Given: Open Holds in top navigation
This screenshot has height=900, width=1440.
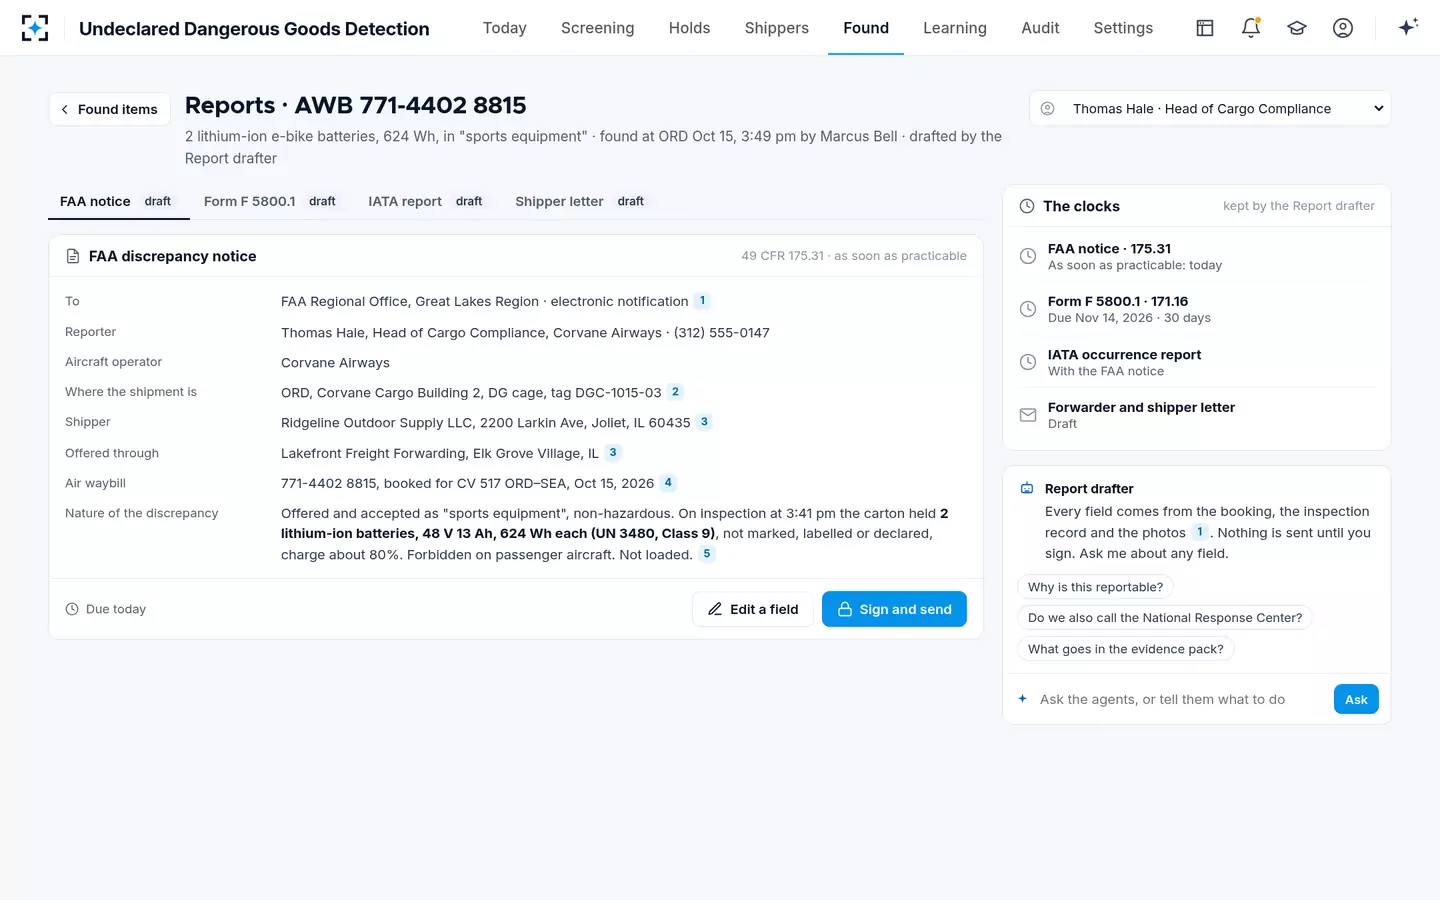Looking at the screenshot, I should coord(690,28).
